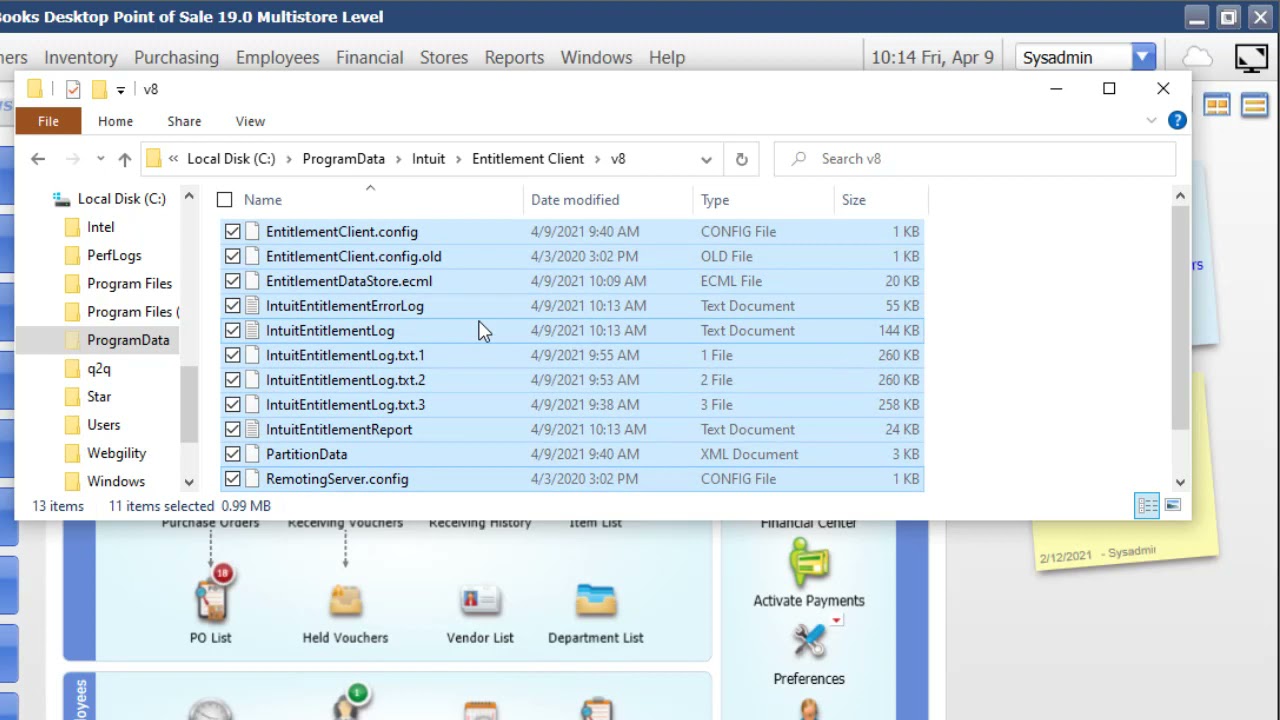Click the remote display monitor icon

click(x=1251, y=58)
